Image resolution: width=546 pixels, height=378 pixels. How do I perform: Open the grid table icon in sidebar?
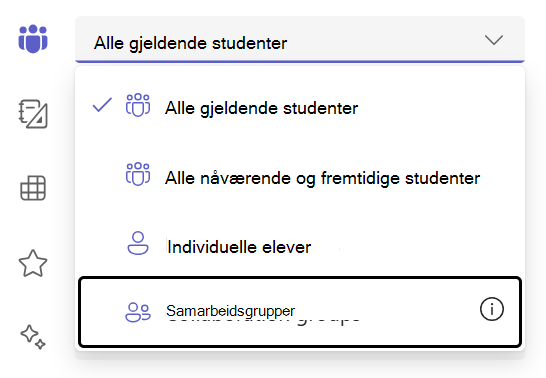point(33,188)
